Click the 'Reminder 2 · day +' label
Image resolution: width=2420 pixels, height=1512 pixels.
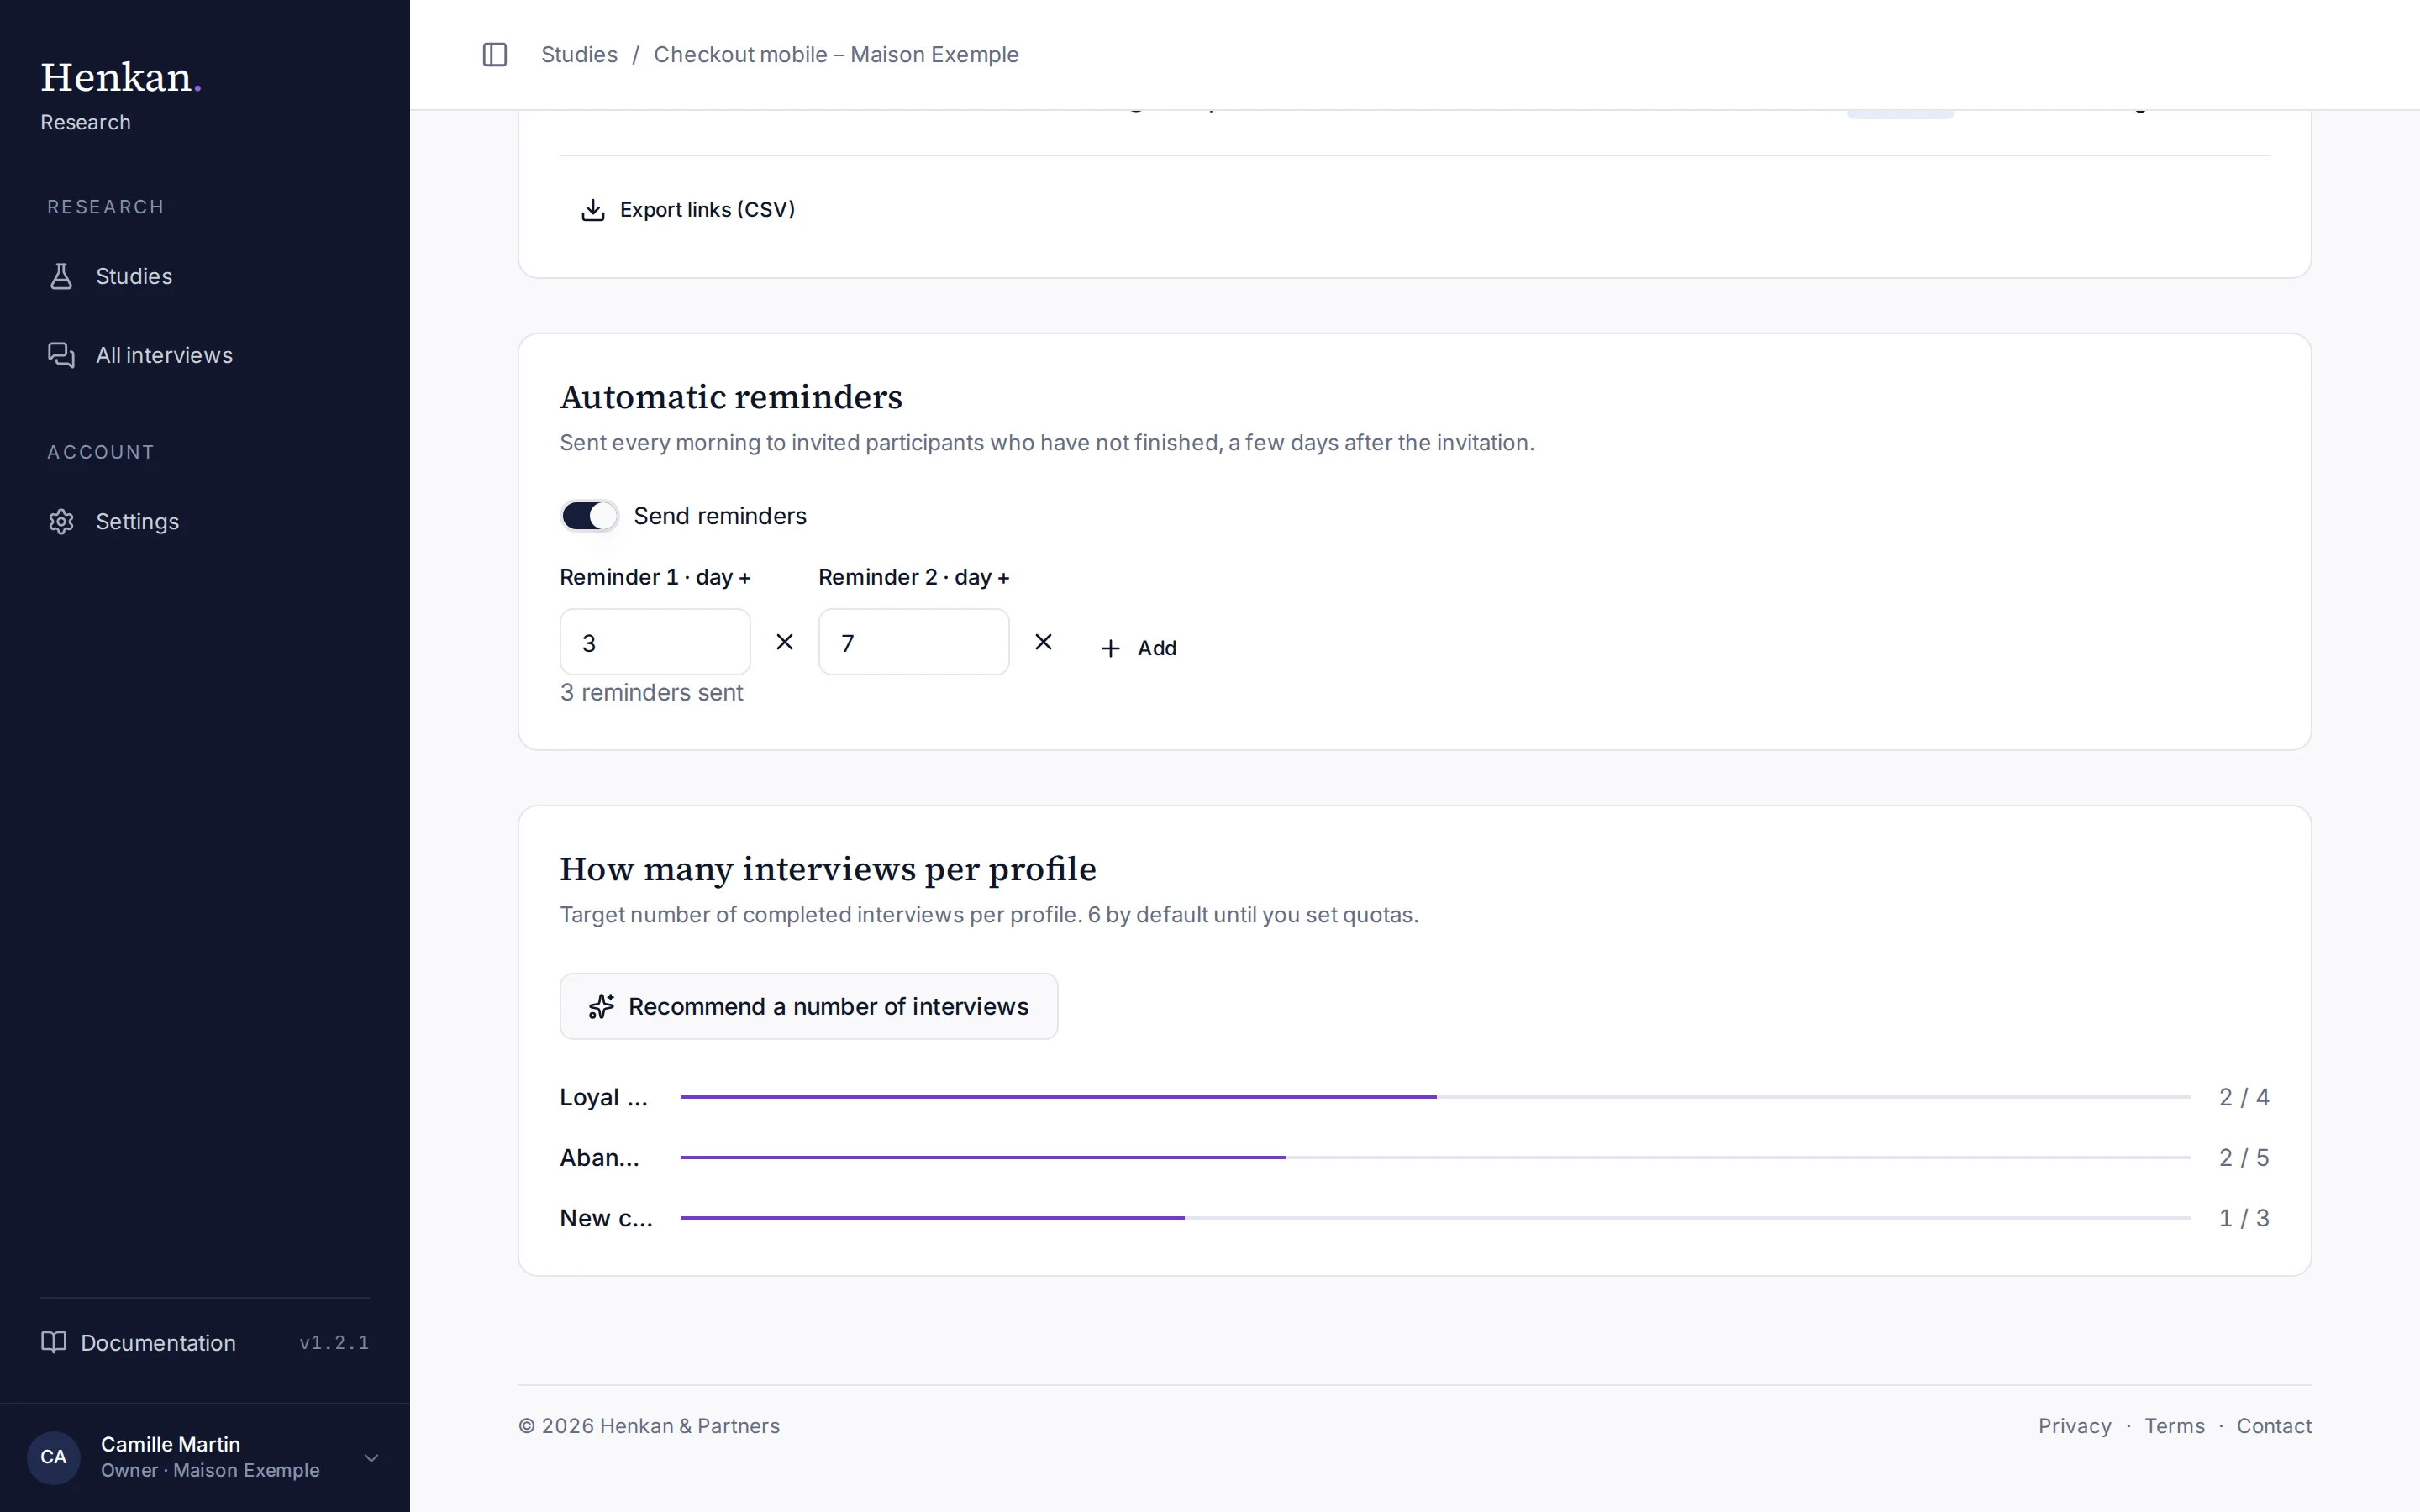914,577
